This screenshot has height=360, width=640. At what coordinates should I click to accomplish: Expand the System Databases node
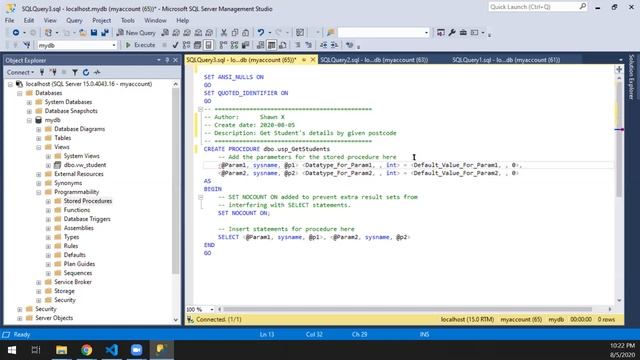point(29,102)
